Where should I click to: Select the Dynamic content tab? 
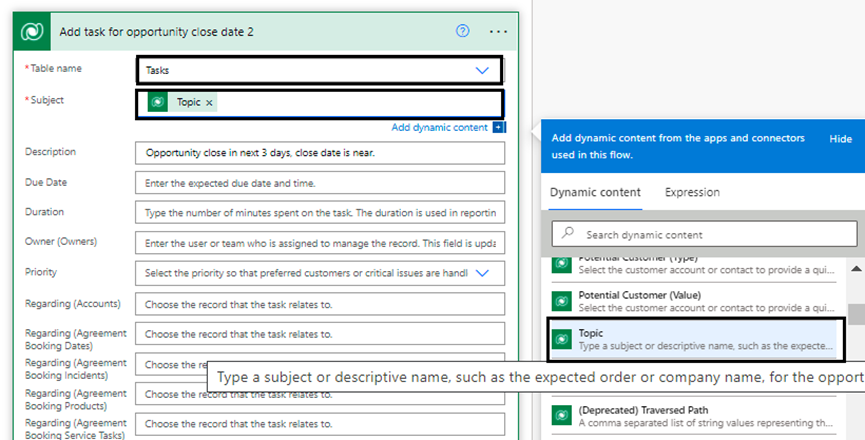[598, 192]
